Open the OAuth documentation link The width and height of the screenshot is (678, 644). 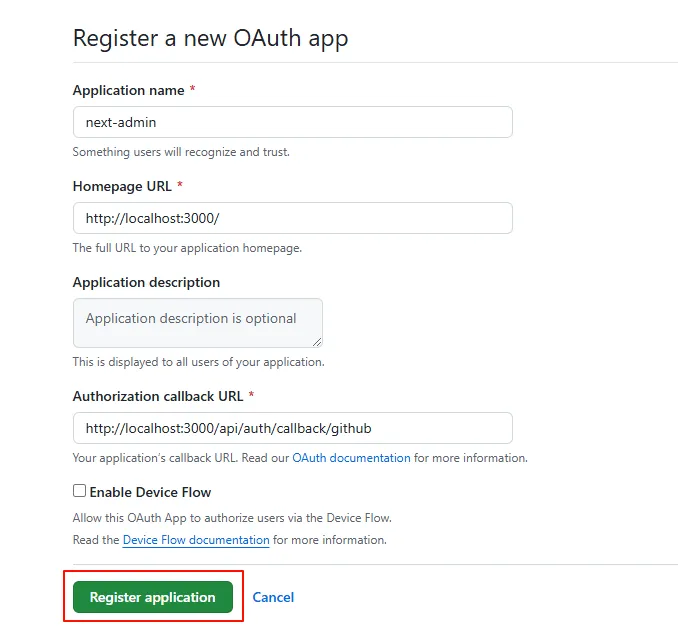point(351,458)
